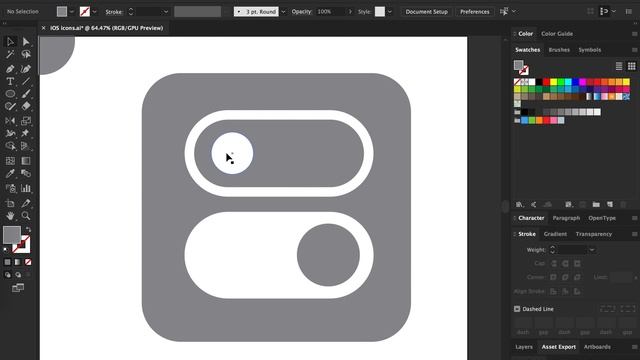The width and height of the screenshot is (640, 360).
Task: Expand the Opacity slider arrow
Action: click(x=350, y=12)
